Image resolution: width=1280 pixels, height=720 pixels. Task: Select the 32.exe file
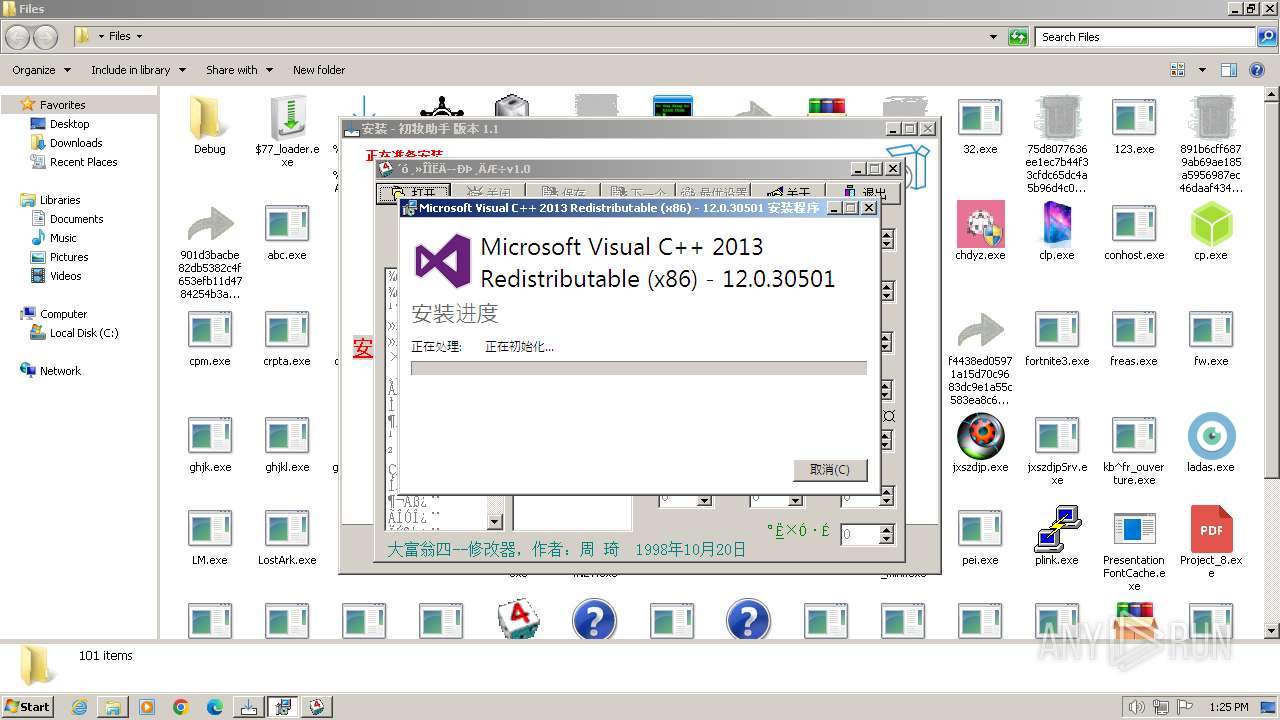pos(980,117)
